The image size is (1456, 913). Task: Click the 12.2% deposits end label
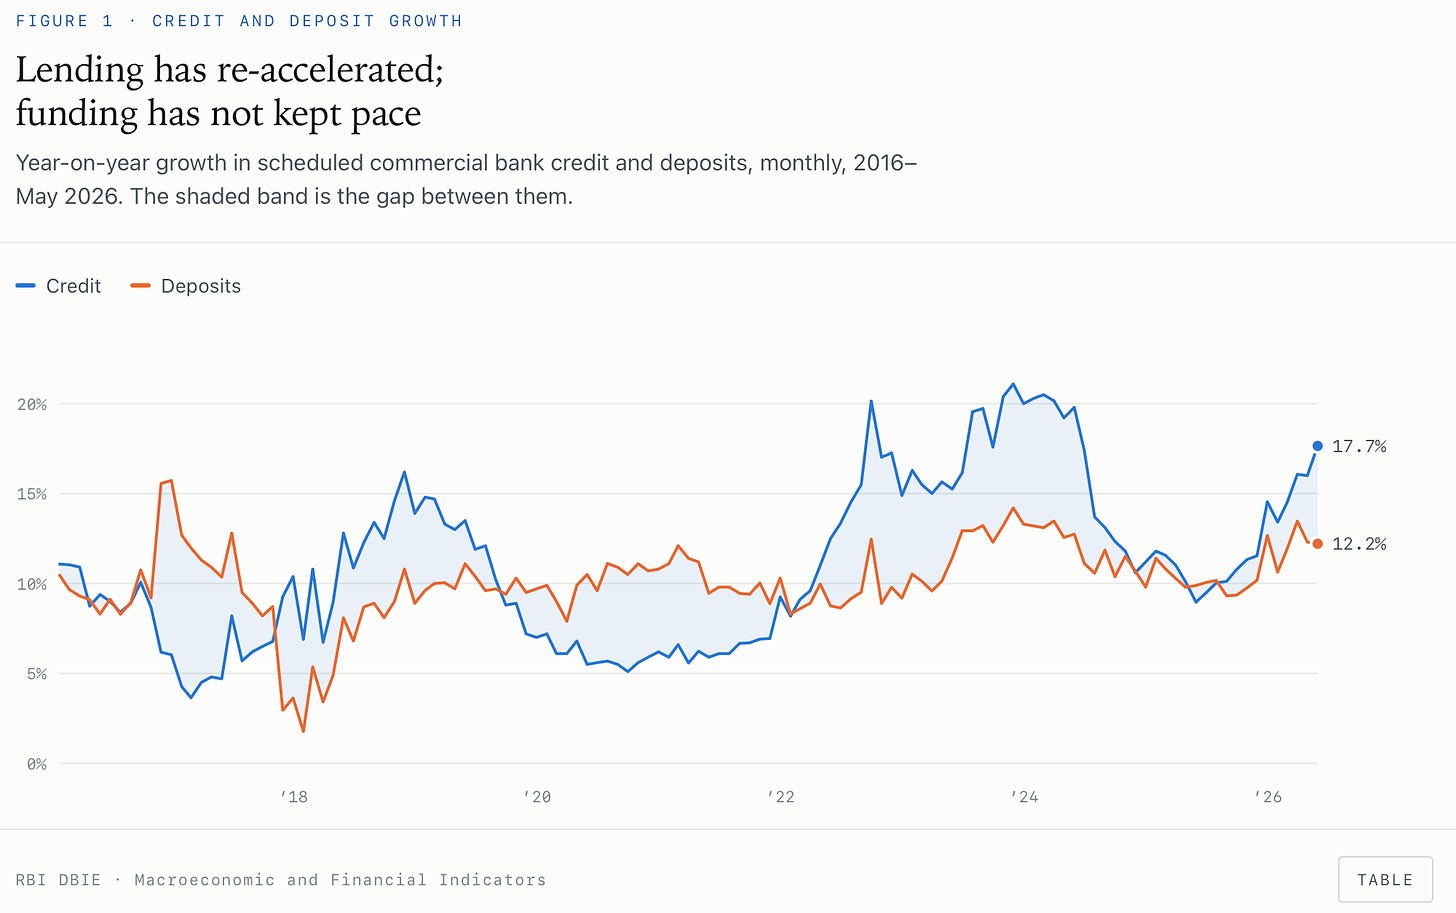[1359, 544]
